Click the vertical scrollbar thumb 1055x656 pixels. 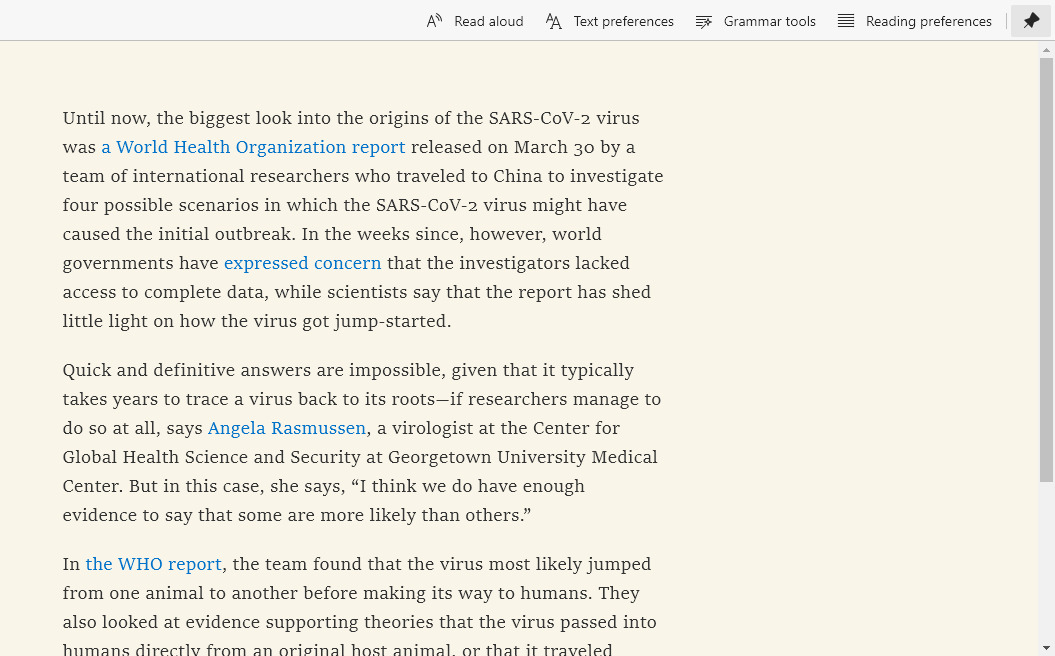[1046, 270]
